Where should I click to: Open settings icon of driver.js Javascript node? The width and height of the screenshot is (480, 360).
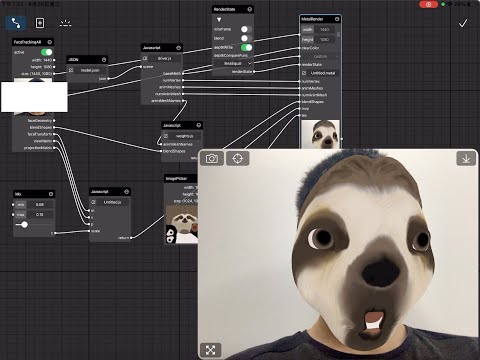[x=179, y=48]
